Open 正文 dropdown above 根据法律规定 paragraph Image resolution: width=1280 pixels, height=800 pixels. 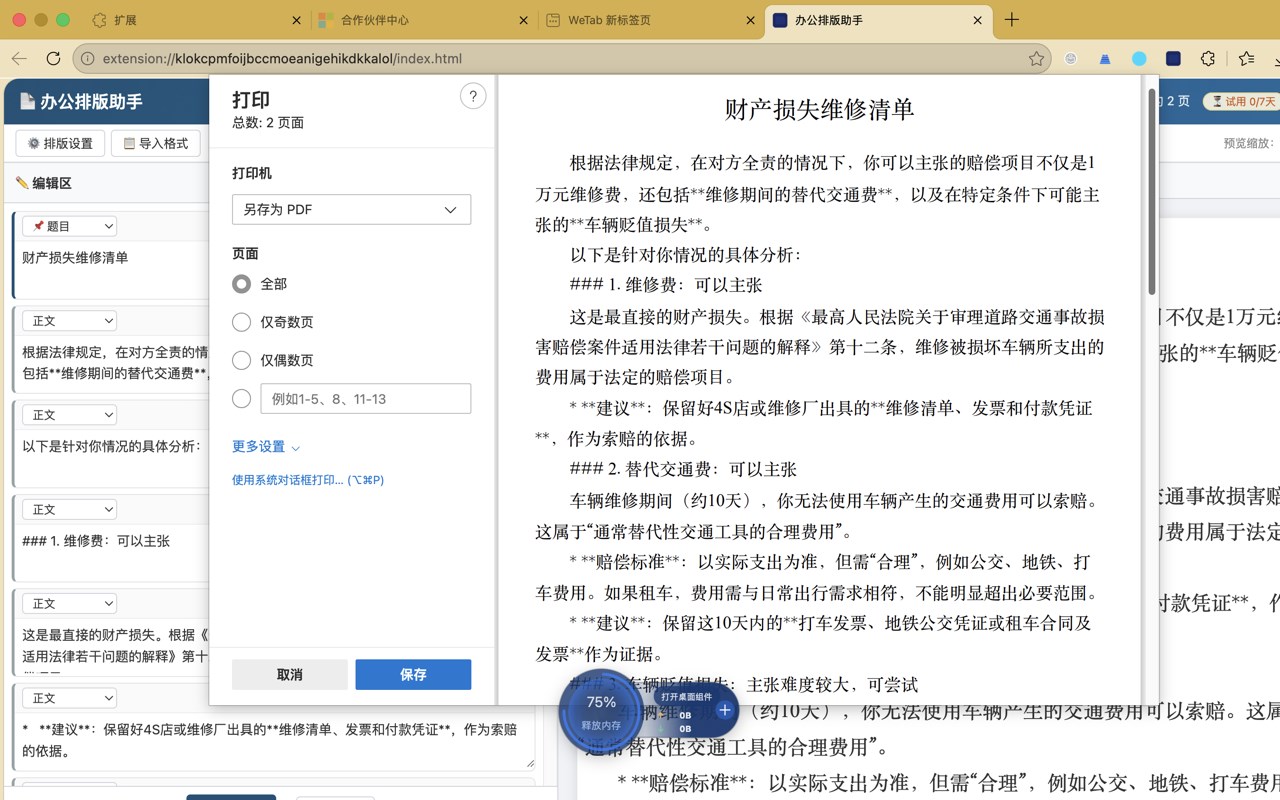click(69, 321)
